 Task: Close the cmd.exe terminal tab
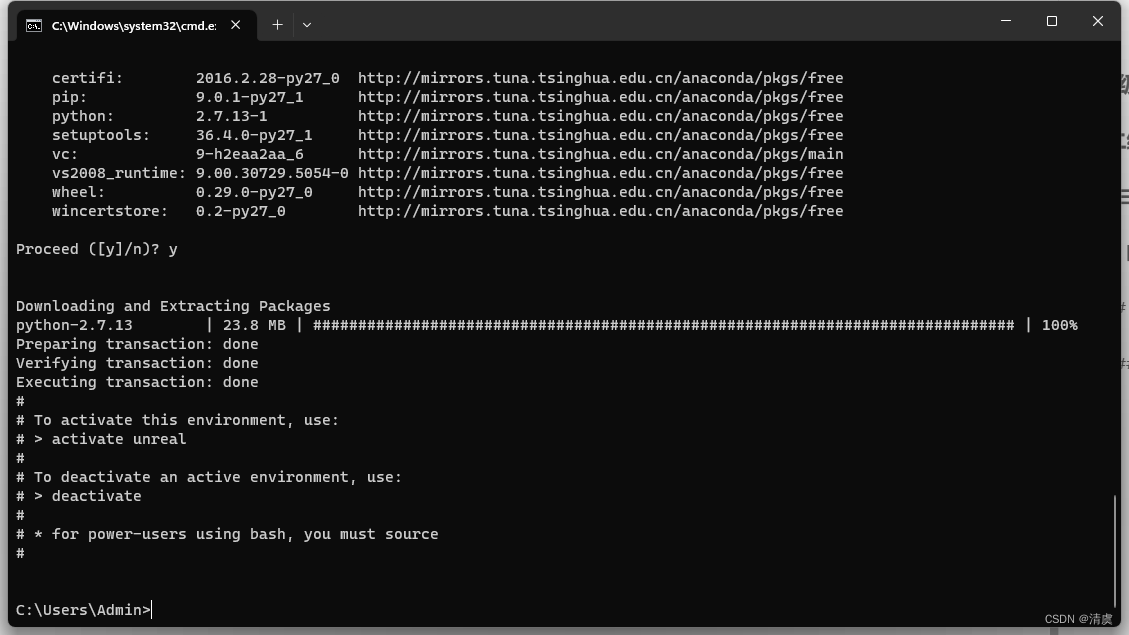pos(235,25)
